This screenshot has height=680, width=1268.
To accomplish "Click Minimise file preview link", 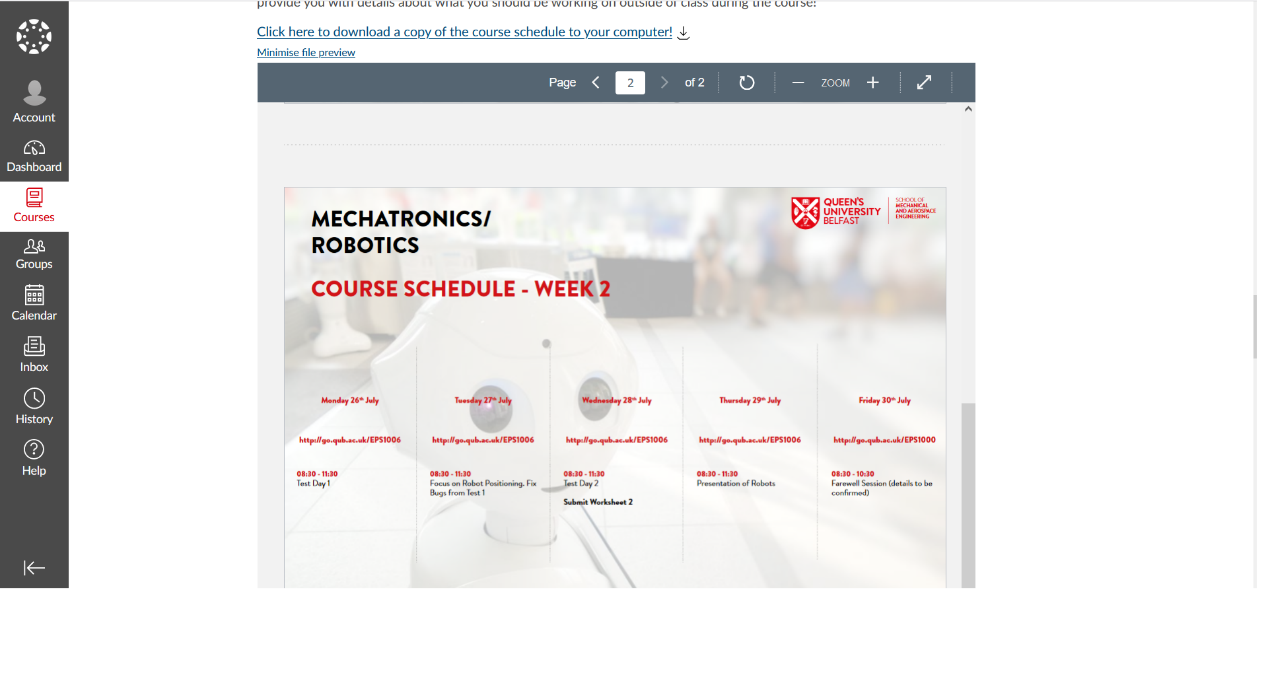I will point(306,52).
